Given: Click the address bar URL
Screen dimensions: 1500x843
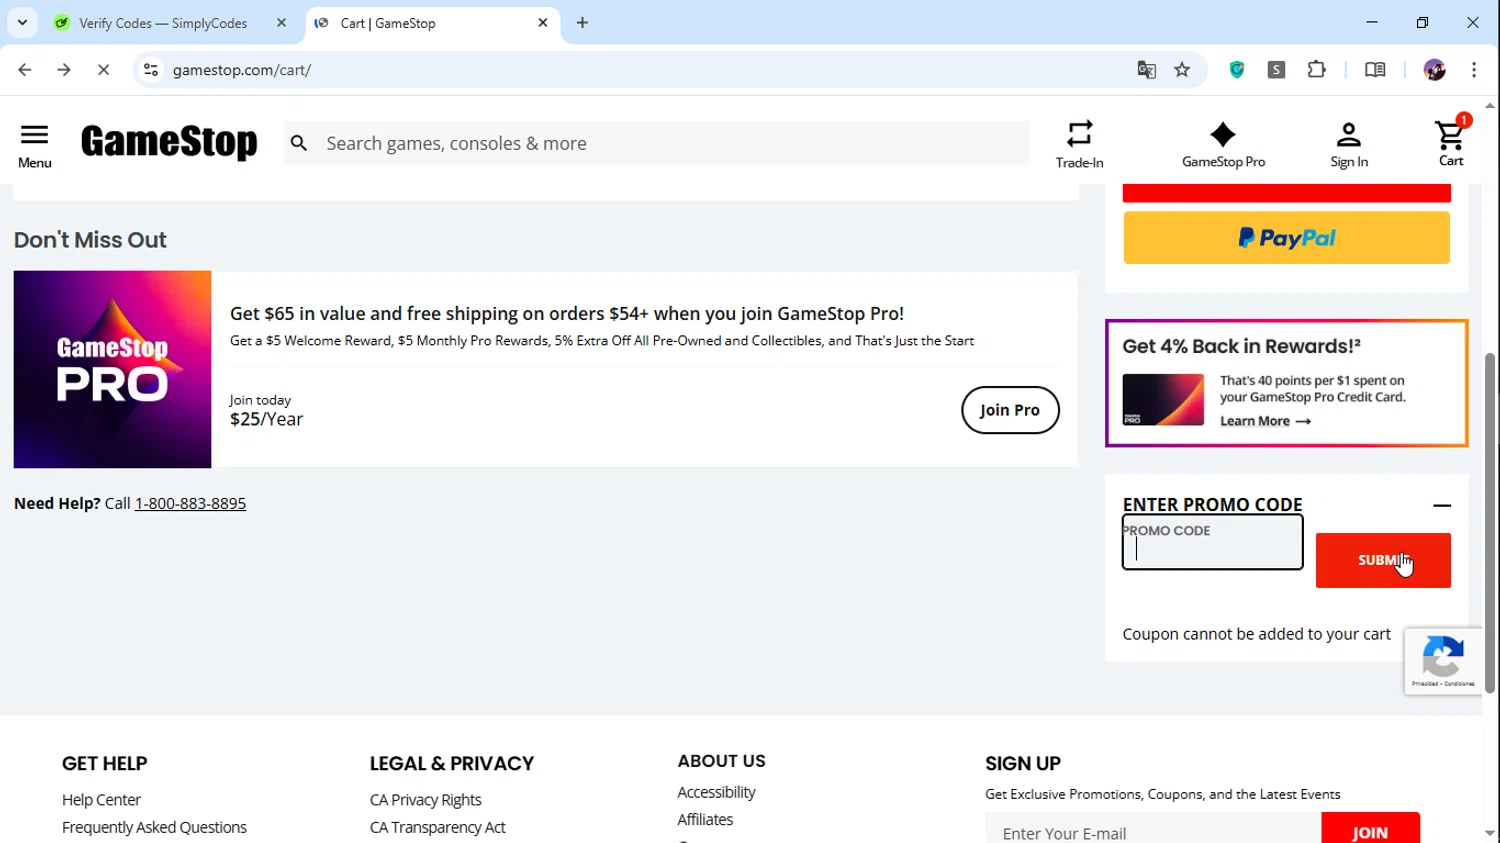Looking at the screenshot, I should (242, 70).
